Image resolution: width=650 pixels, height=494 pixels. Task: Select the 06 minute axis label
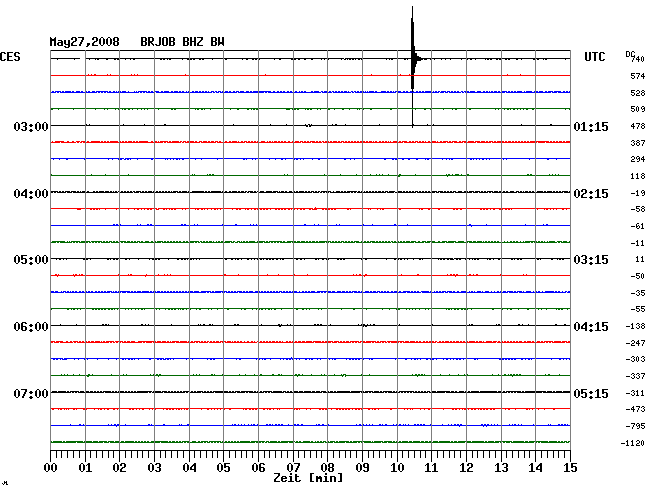point(258,468)
